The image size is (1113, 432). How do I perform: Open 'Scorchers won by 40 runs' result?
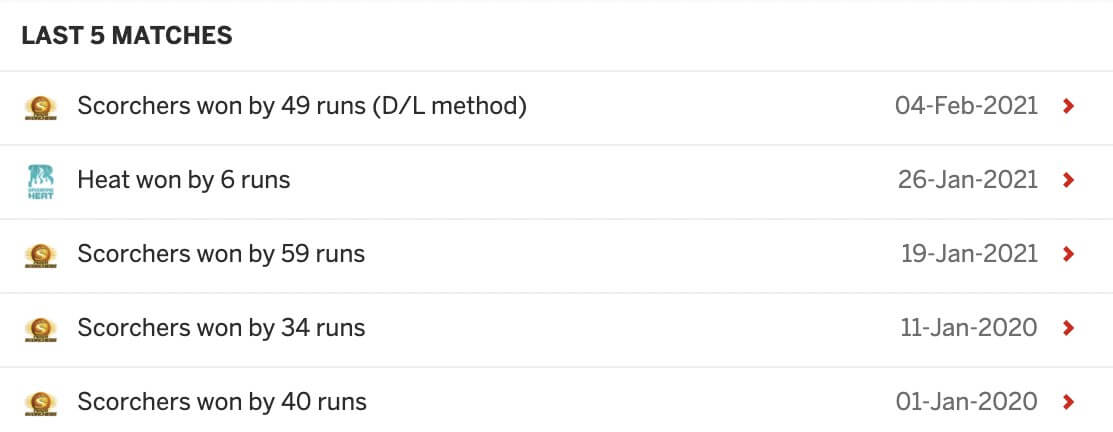[221, 401]
